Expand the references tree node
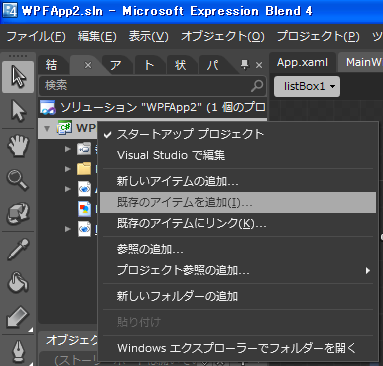This screenshot has width=383, height=366. (x=68, y=149)
